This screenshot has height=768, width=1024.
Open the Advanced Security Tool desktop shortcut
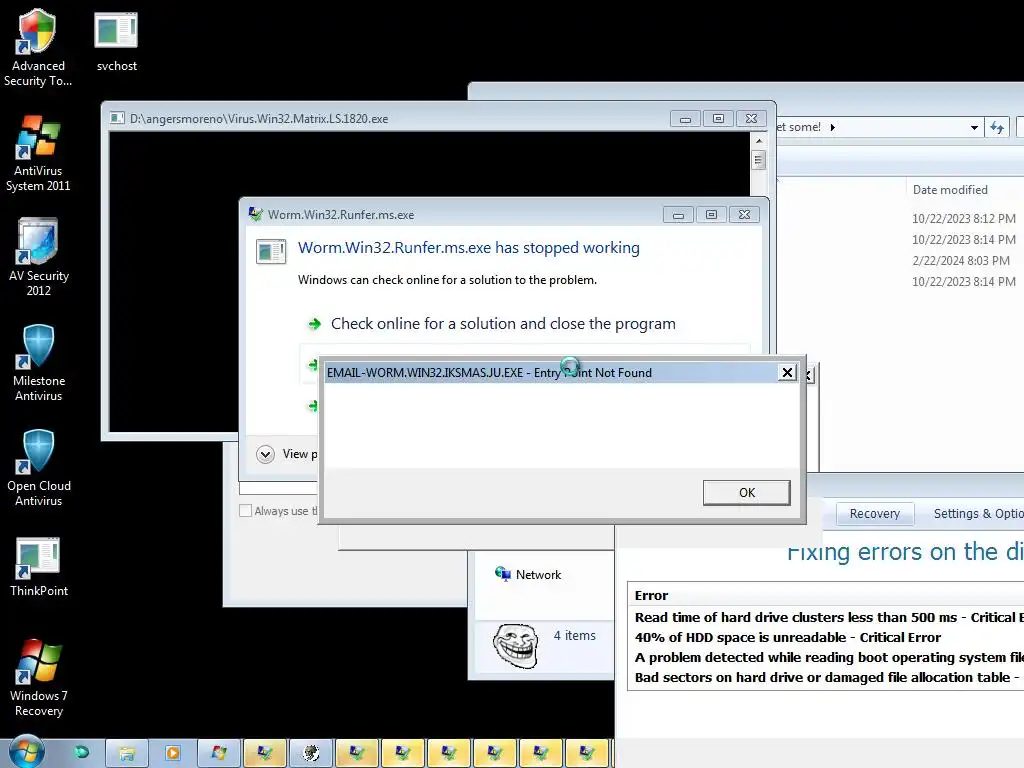pos(37,47)
